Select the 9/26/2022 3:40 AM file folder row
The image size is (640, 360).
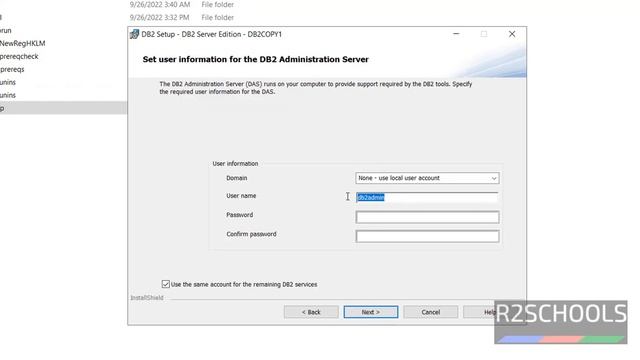182,4
